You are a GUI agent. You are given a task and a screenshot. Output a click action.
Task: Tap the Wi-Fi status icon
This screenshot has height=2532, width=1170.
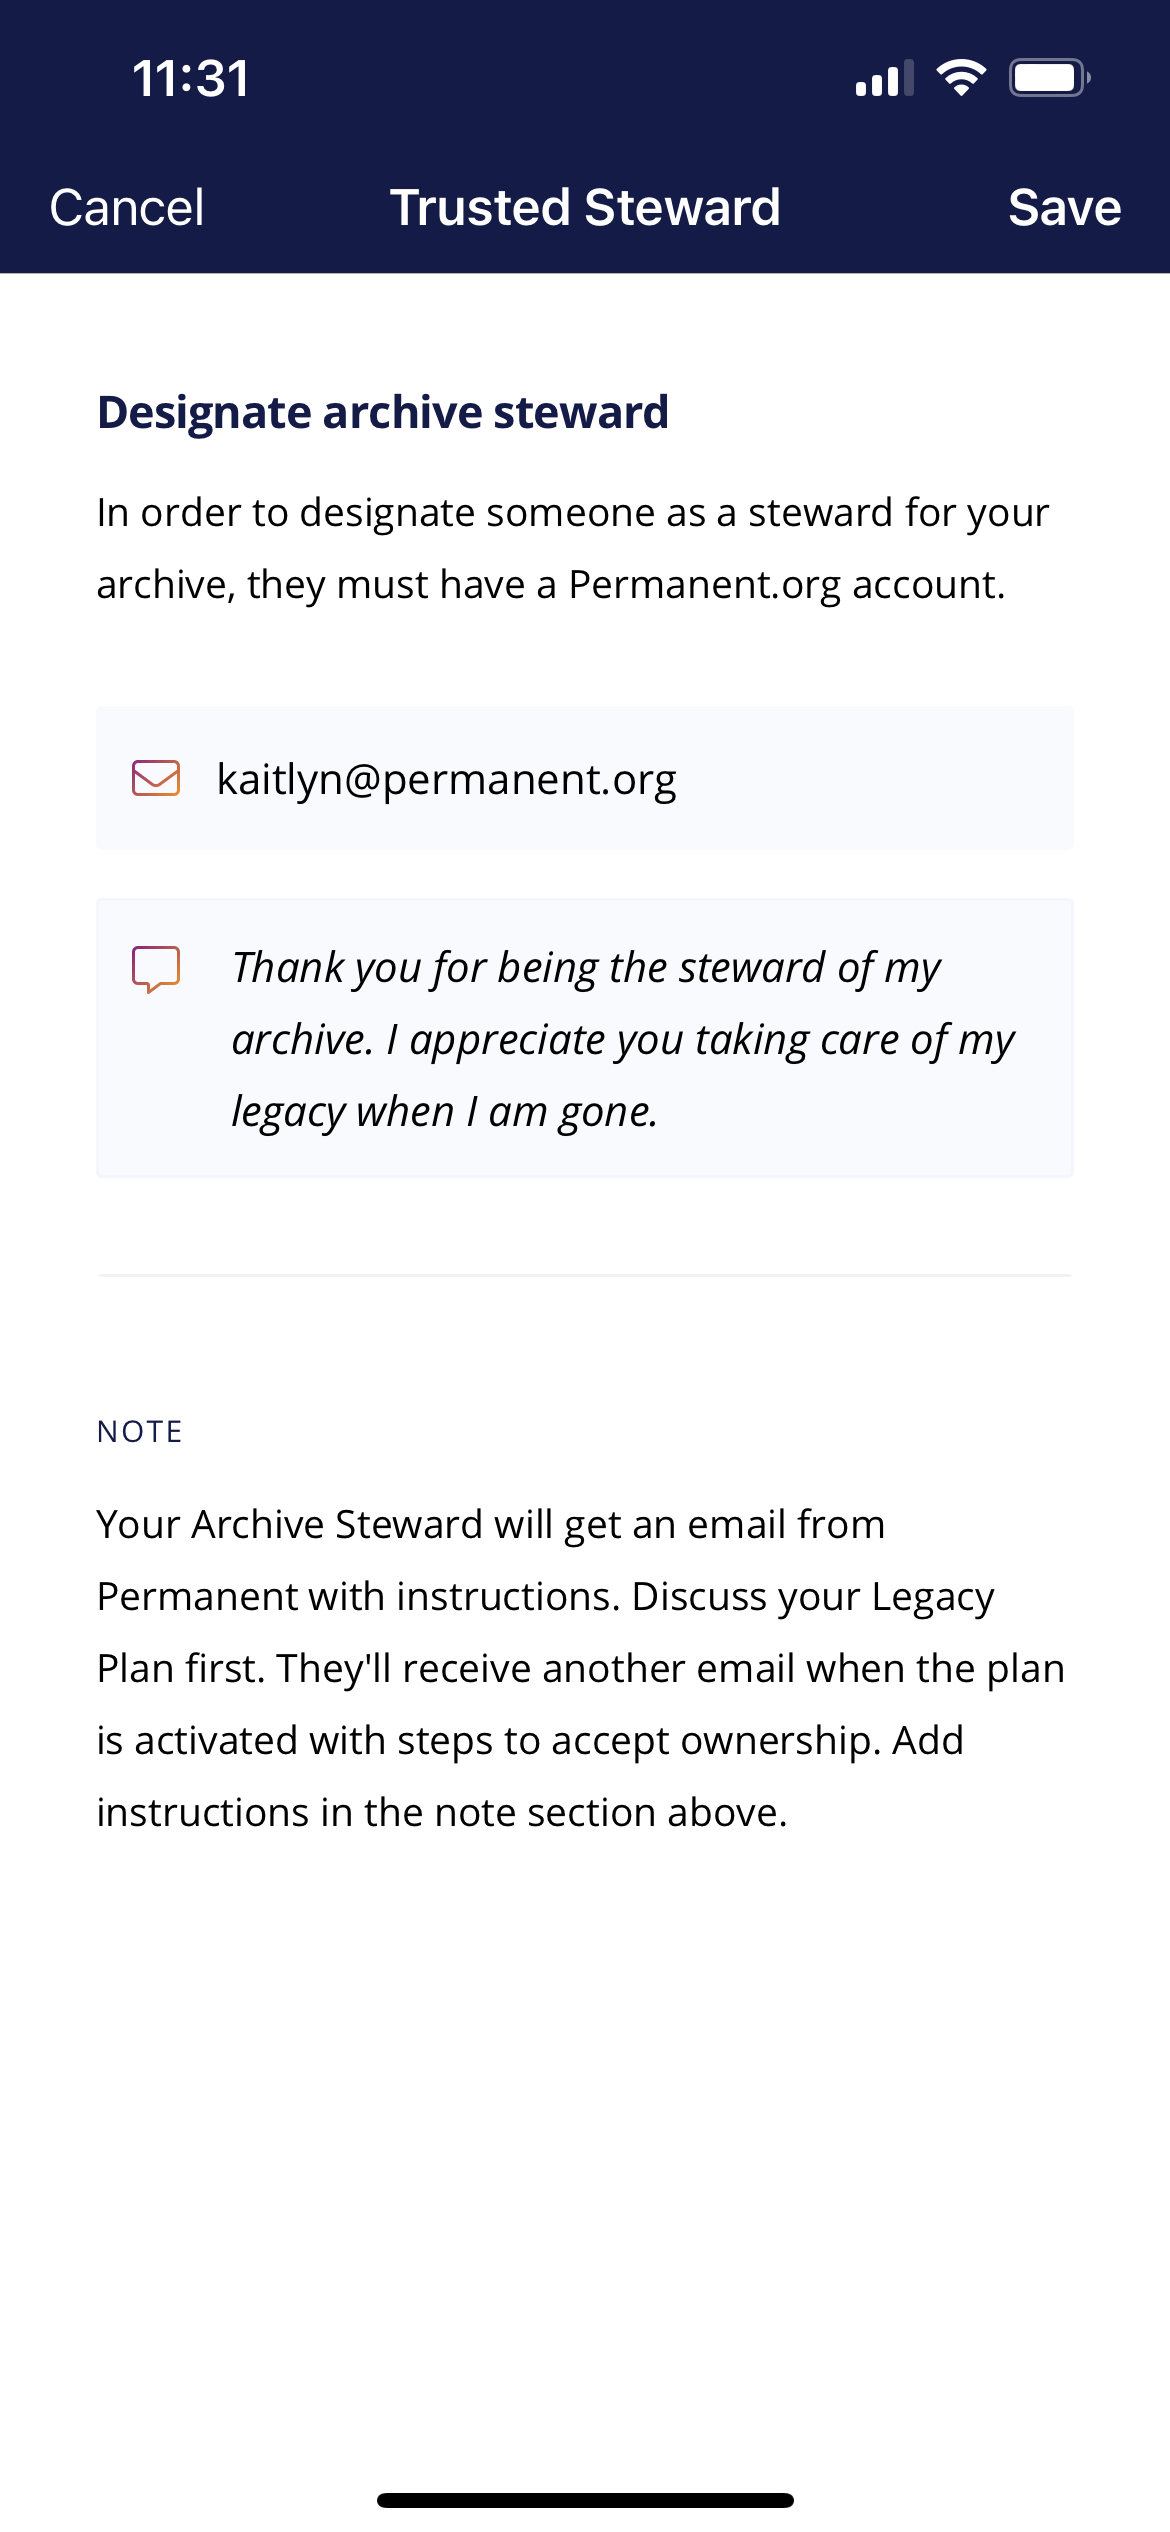(x=961, y=78)
